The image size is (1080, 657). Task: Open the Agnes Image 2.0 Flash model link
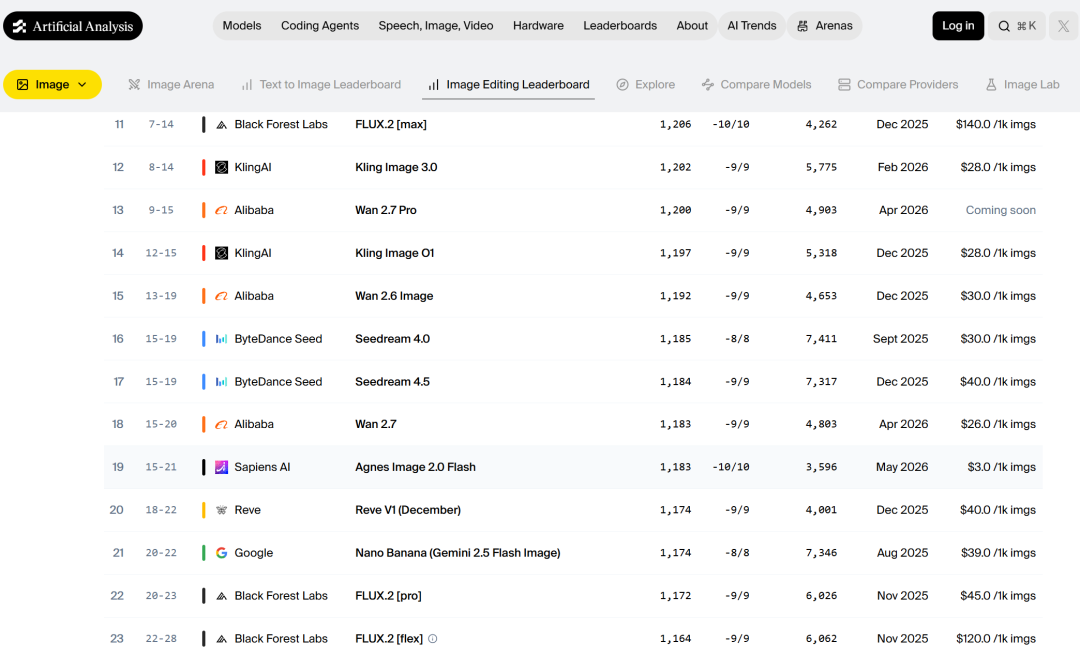[x=415, y=467]
